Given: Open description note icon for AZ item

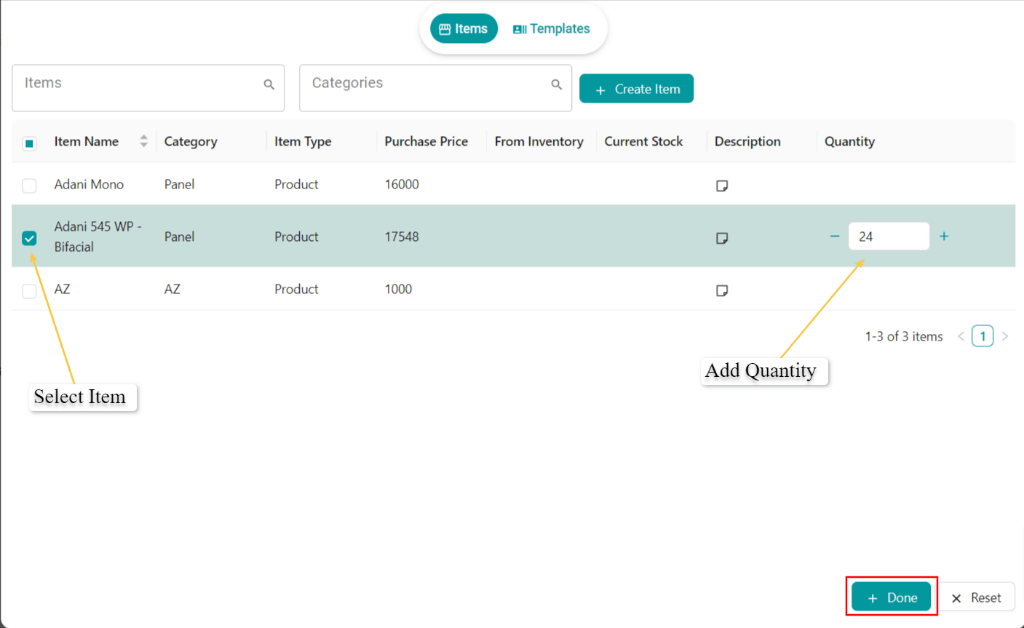Looking at the screenshot, I should (722, 291).
